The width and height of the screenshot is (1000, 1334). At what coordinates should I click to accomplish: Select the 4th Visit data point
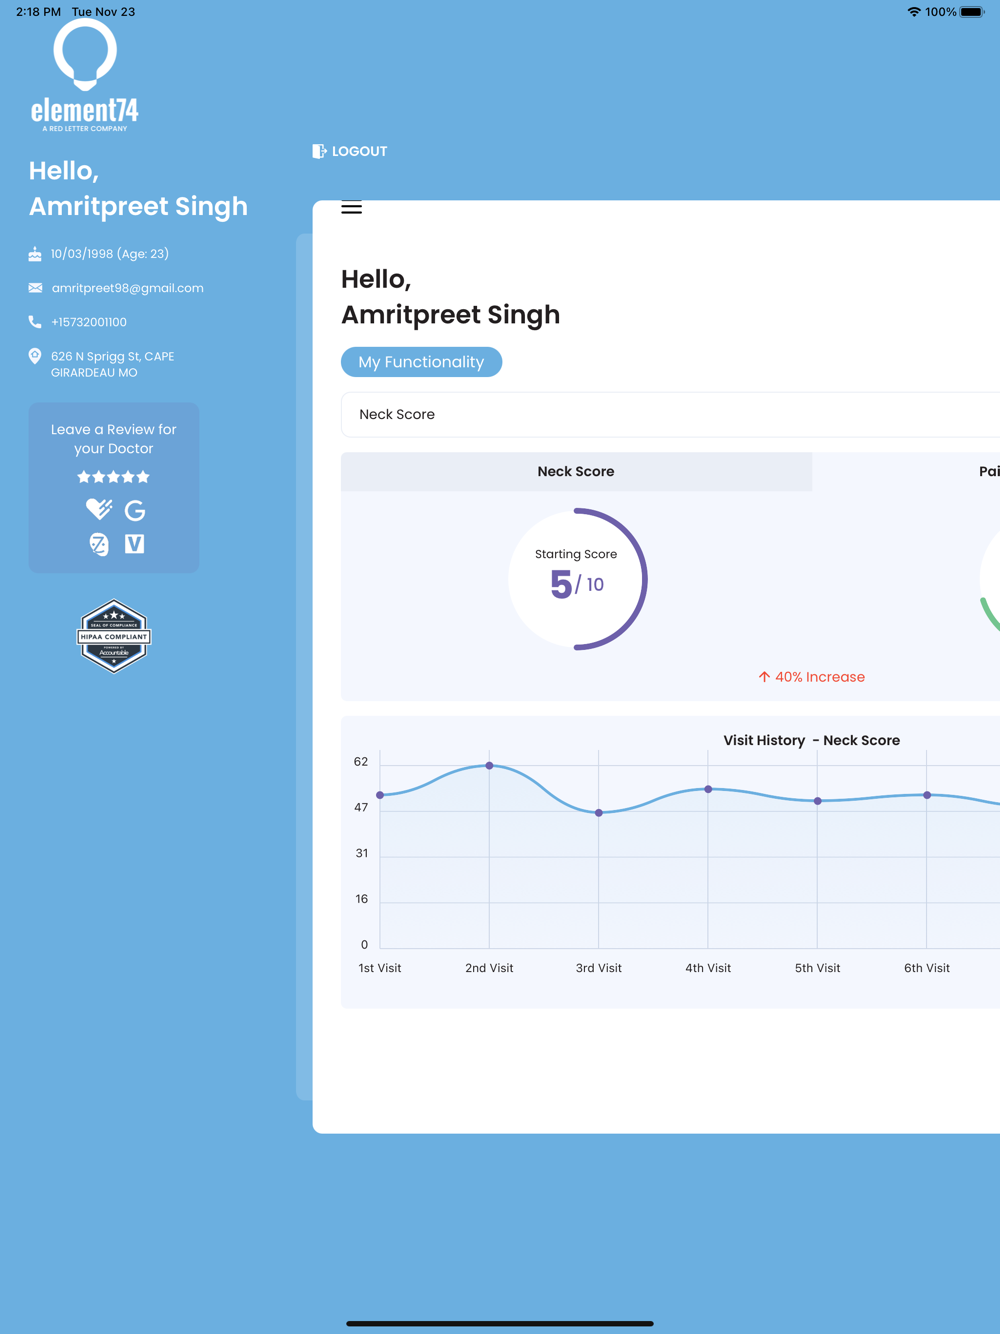708,789
